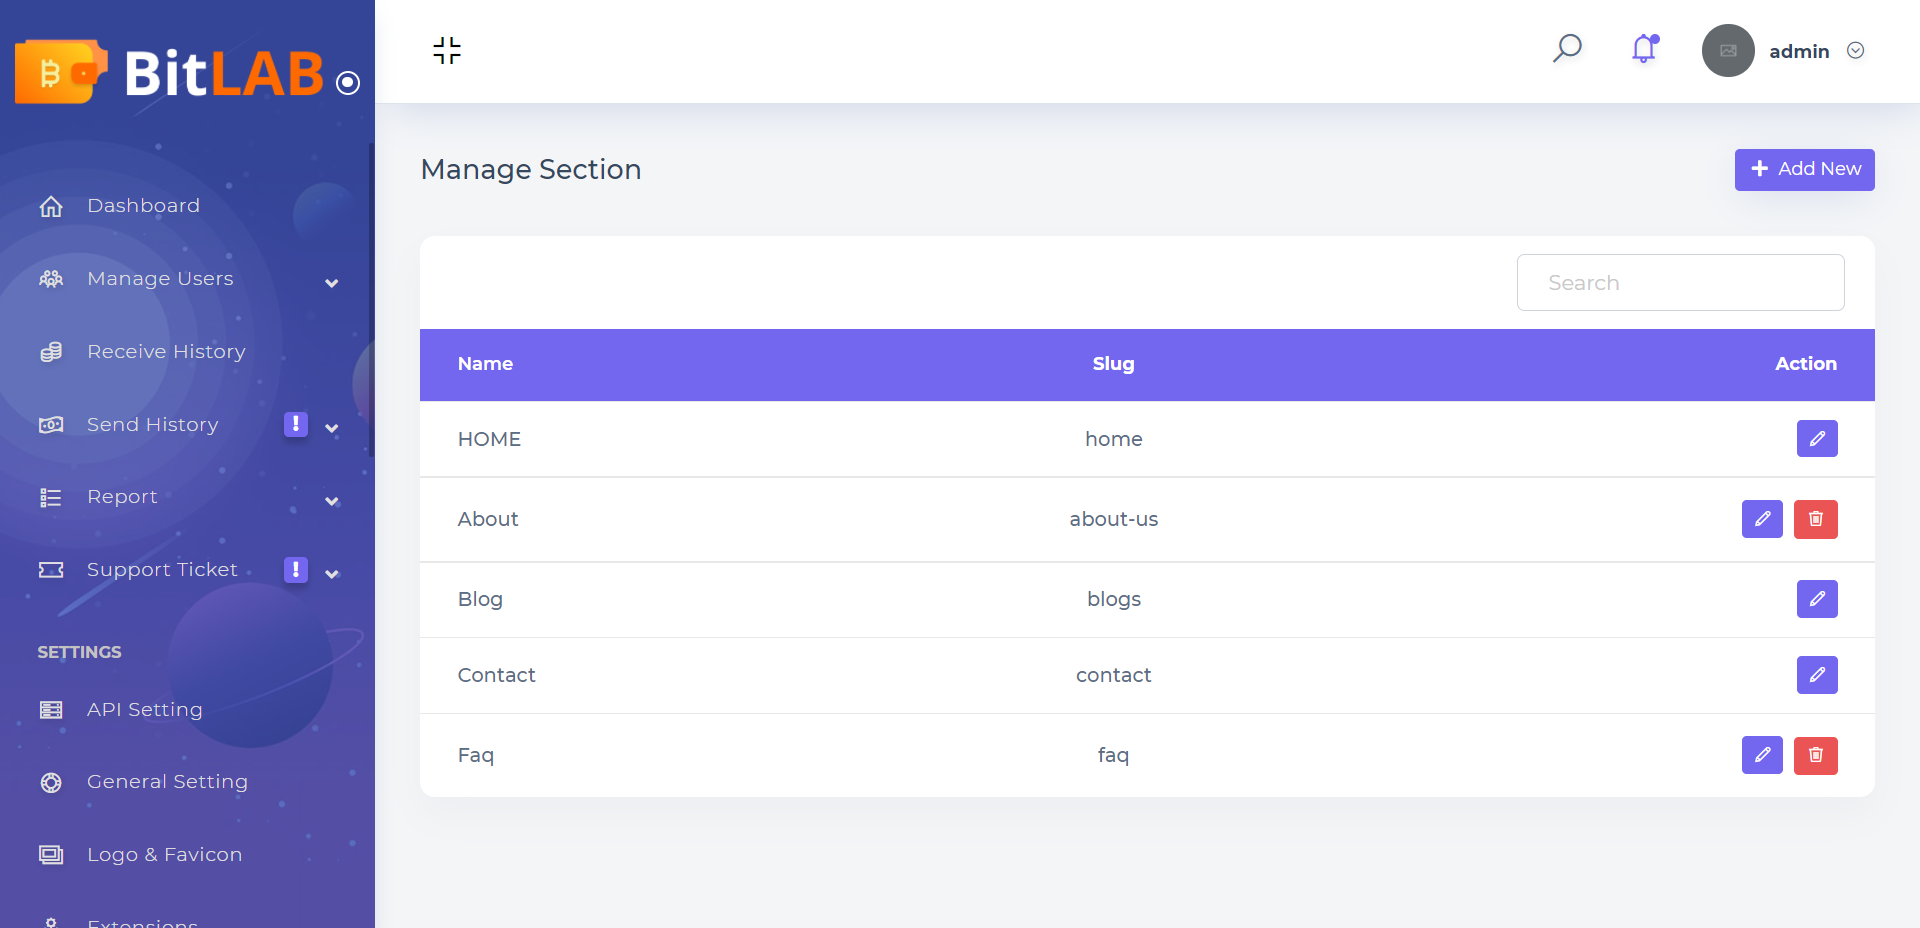Click the Add New button
This screenshot has width=1920, height=928.
pos(1804,169)
